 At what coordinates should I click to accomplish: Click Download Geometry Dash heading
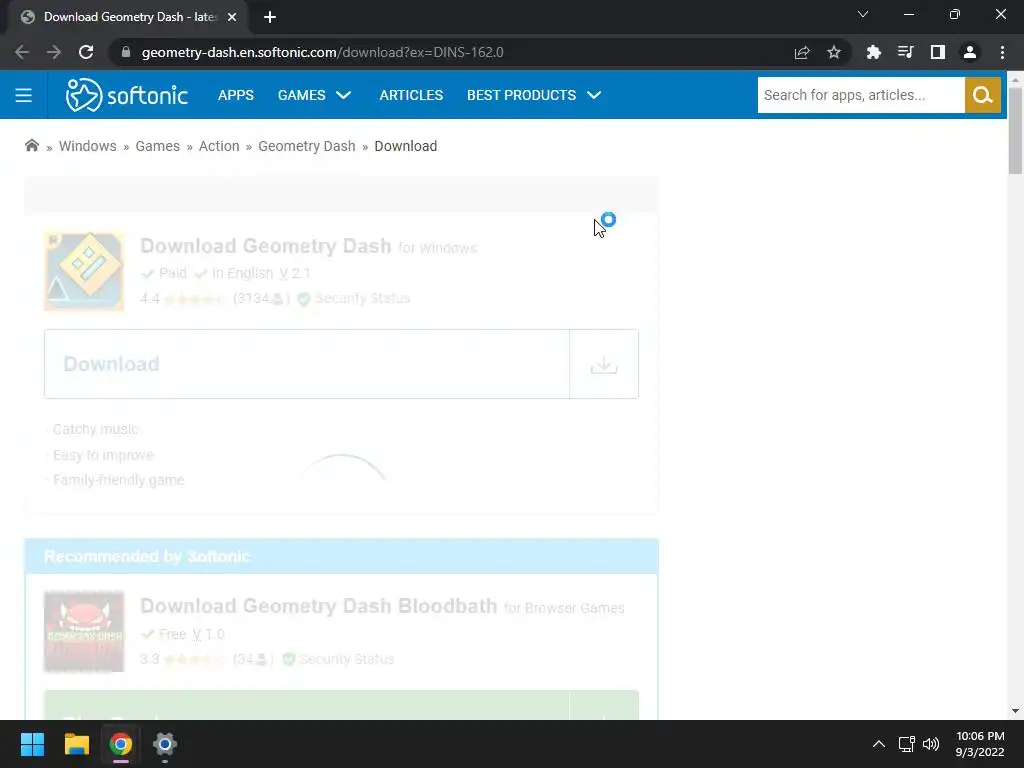click(266, 246)
